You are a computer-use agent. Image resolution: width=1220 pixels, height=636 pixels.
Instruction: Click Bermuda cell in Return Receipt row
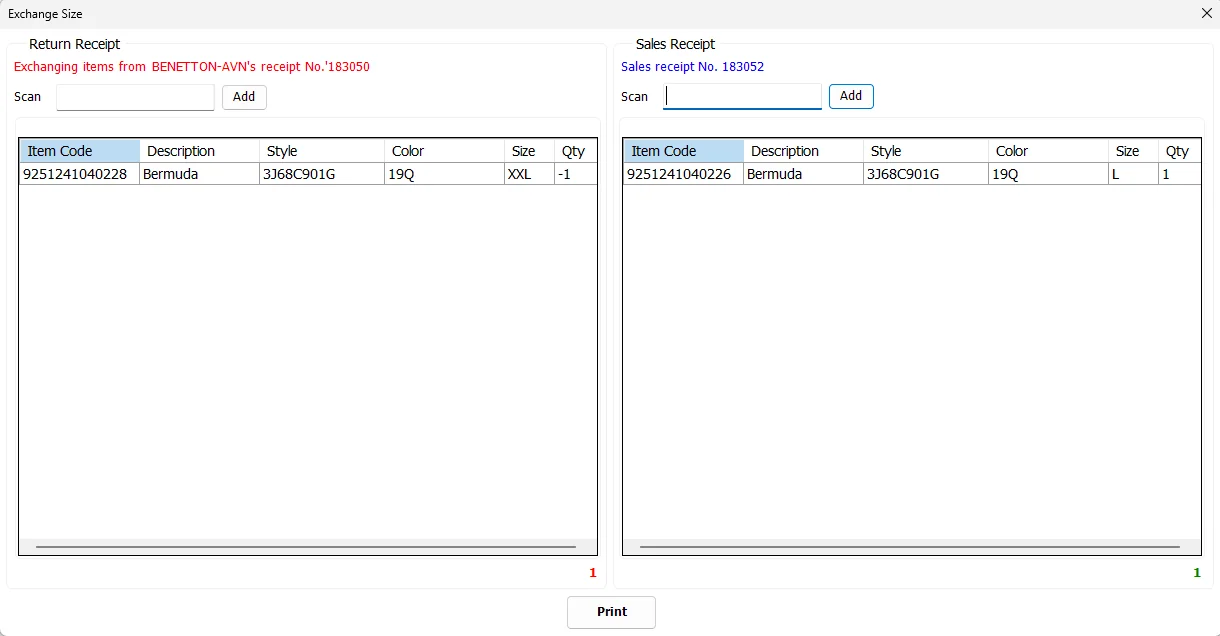pos(199,174)
